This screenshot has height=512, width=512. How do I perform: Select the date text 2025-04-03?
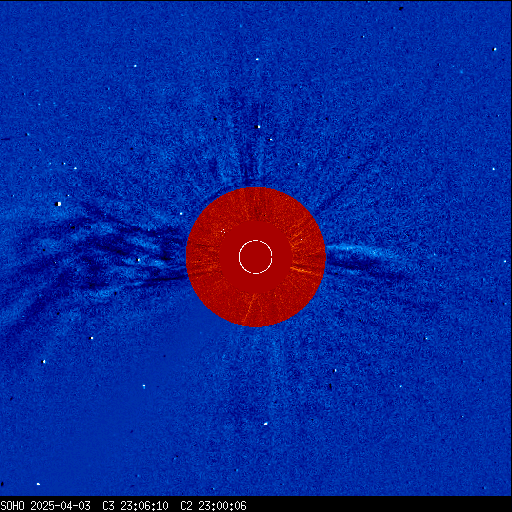pos(60,506)
